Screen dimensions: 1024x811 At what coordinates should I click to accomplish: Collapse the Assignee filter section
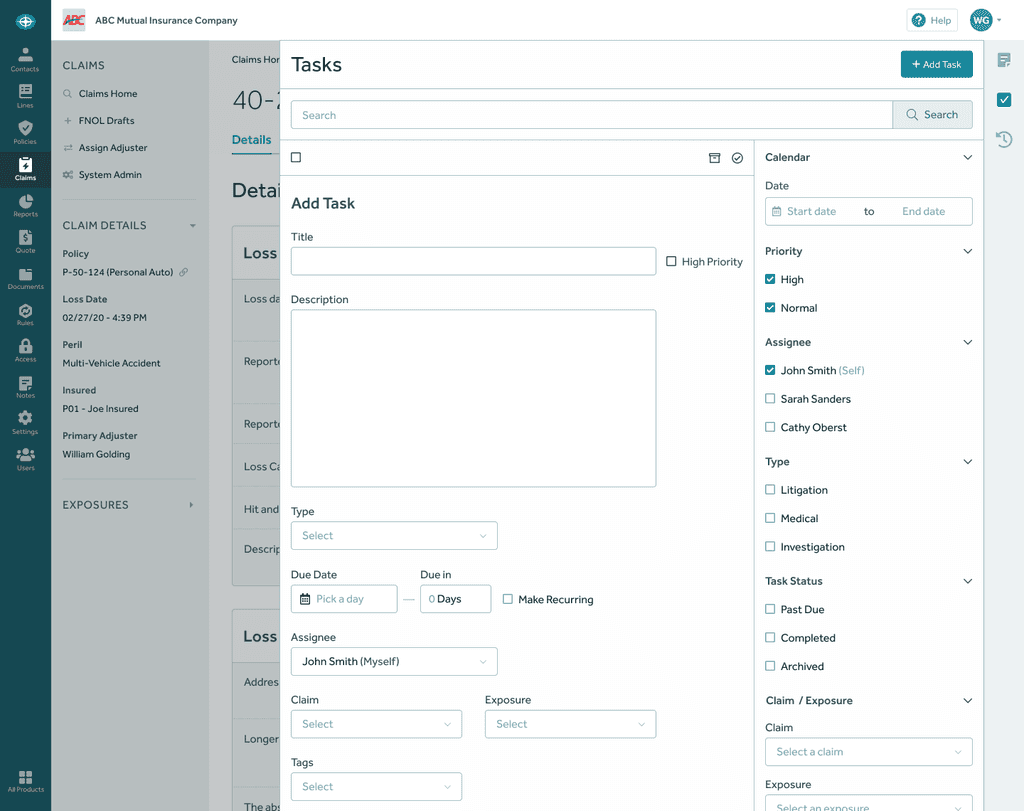(968, 342)
